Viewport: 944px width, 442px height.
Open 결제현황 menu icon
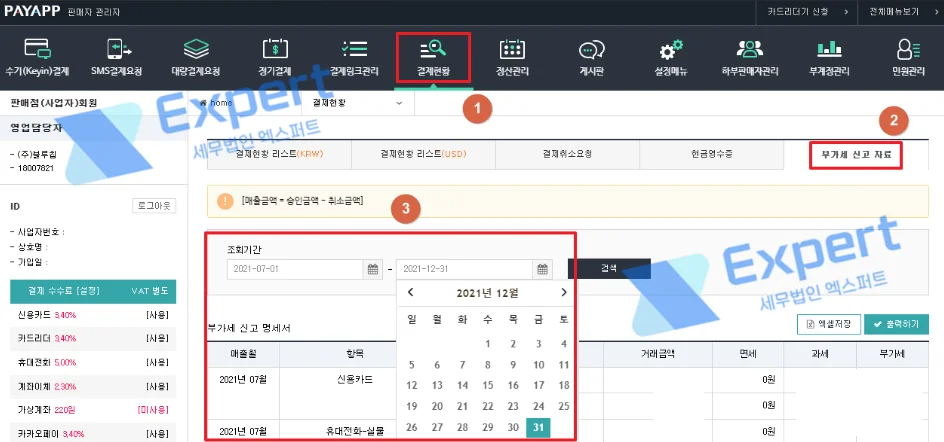(433, 49)
